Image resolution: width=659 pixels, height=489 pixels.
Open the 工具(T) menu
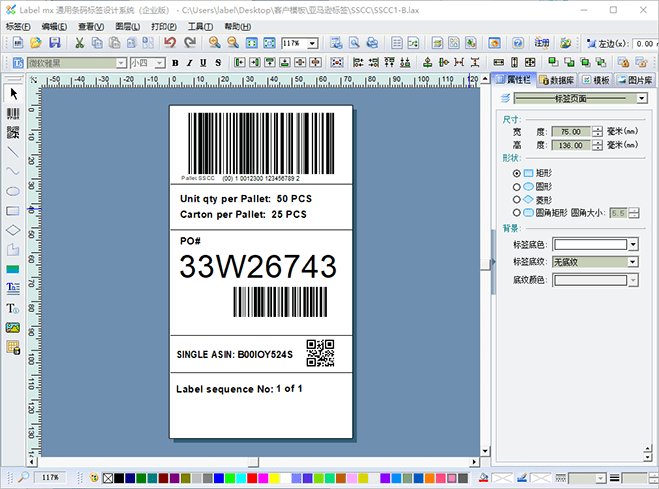[x=200, y=26]
